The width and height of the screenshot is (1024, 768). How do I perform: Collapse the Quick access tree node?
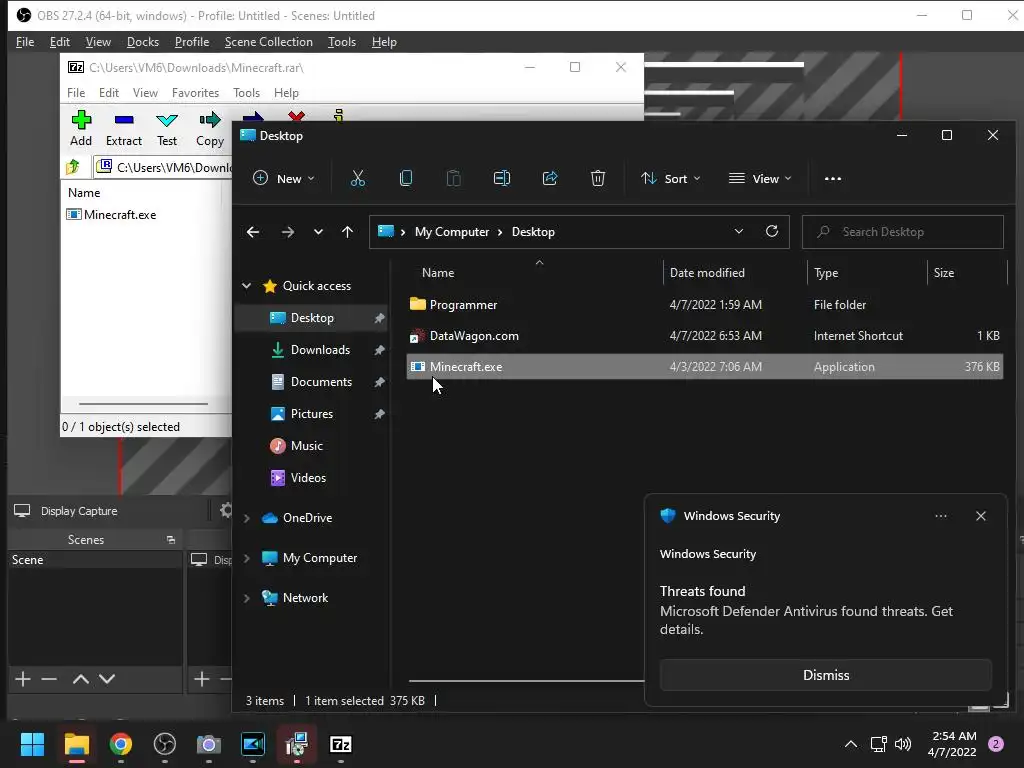click(247, 286)
